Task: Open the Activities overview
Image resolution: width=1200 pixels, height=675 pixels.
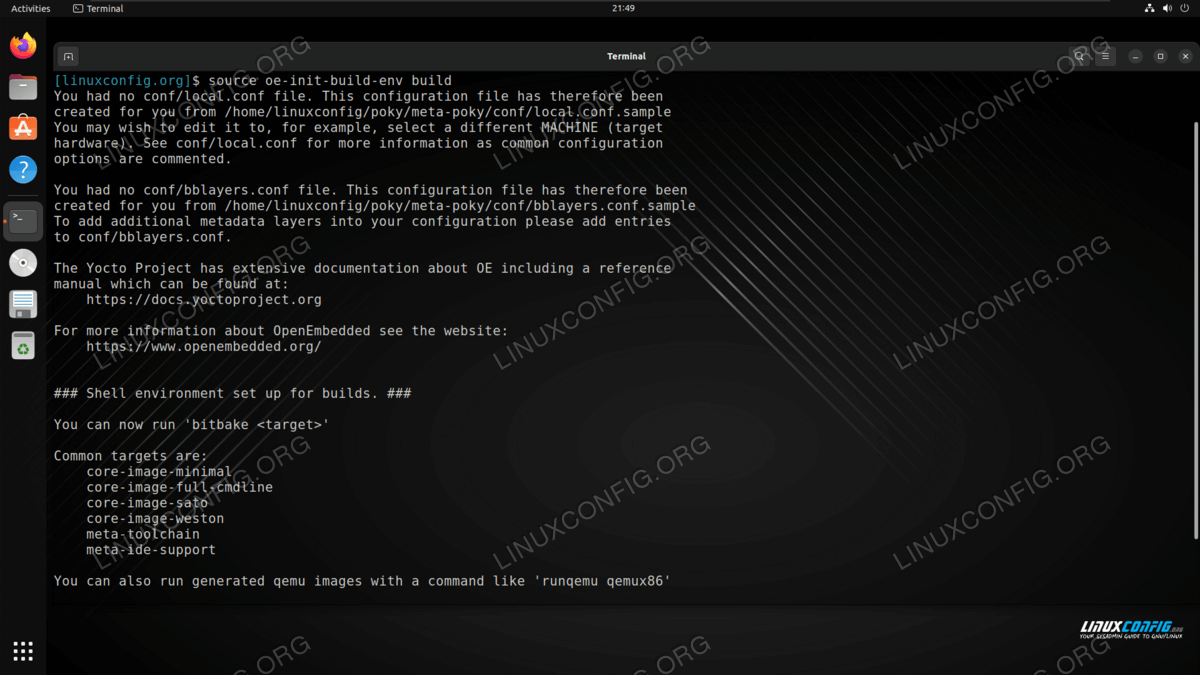Action: 30,8
